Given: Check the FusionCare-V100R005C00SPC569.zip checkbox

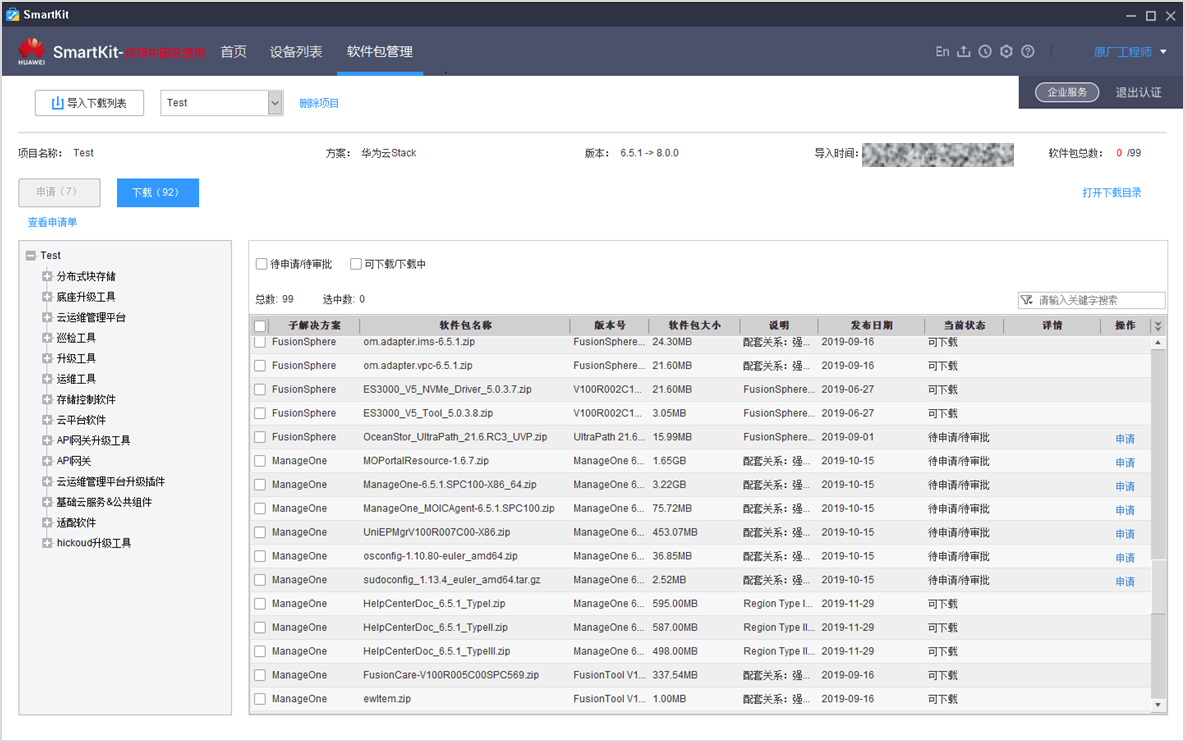Looking at the screenshot, I should click(260, 676).
